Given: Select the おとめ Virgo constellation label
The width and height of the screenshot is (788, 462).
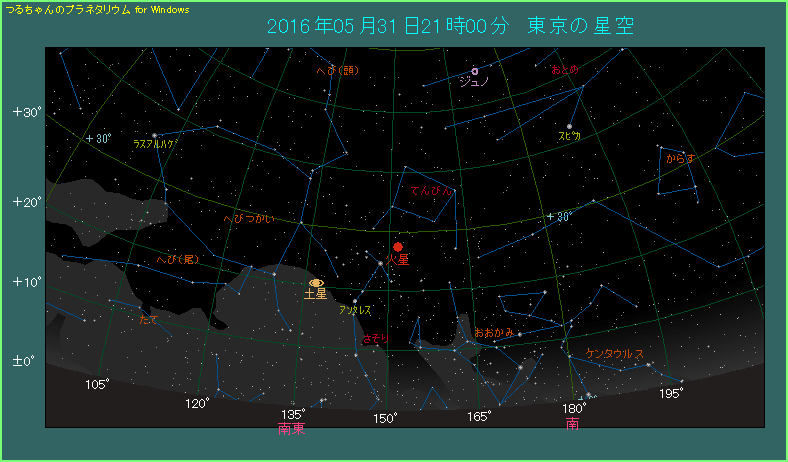Looking at the screenshot, I should [x=565, y=70].
